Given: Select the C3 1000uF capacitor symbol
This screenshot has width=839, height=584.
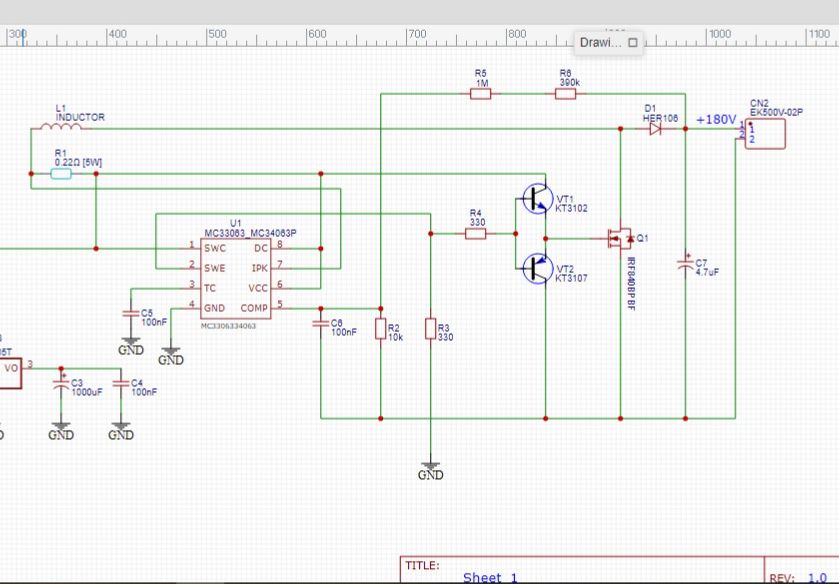Looking at the screenshot, I should tap(61, 385).
